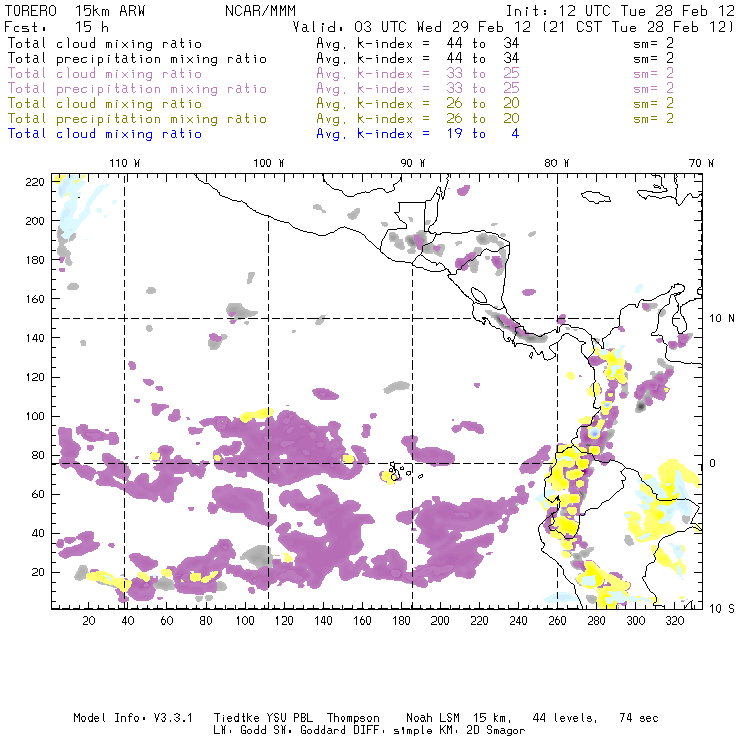Select the "Fcst: 15 h" forecast hour text
740x740 pixels.
57,27
